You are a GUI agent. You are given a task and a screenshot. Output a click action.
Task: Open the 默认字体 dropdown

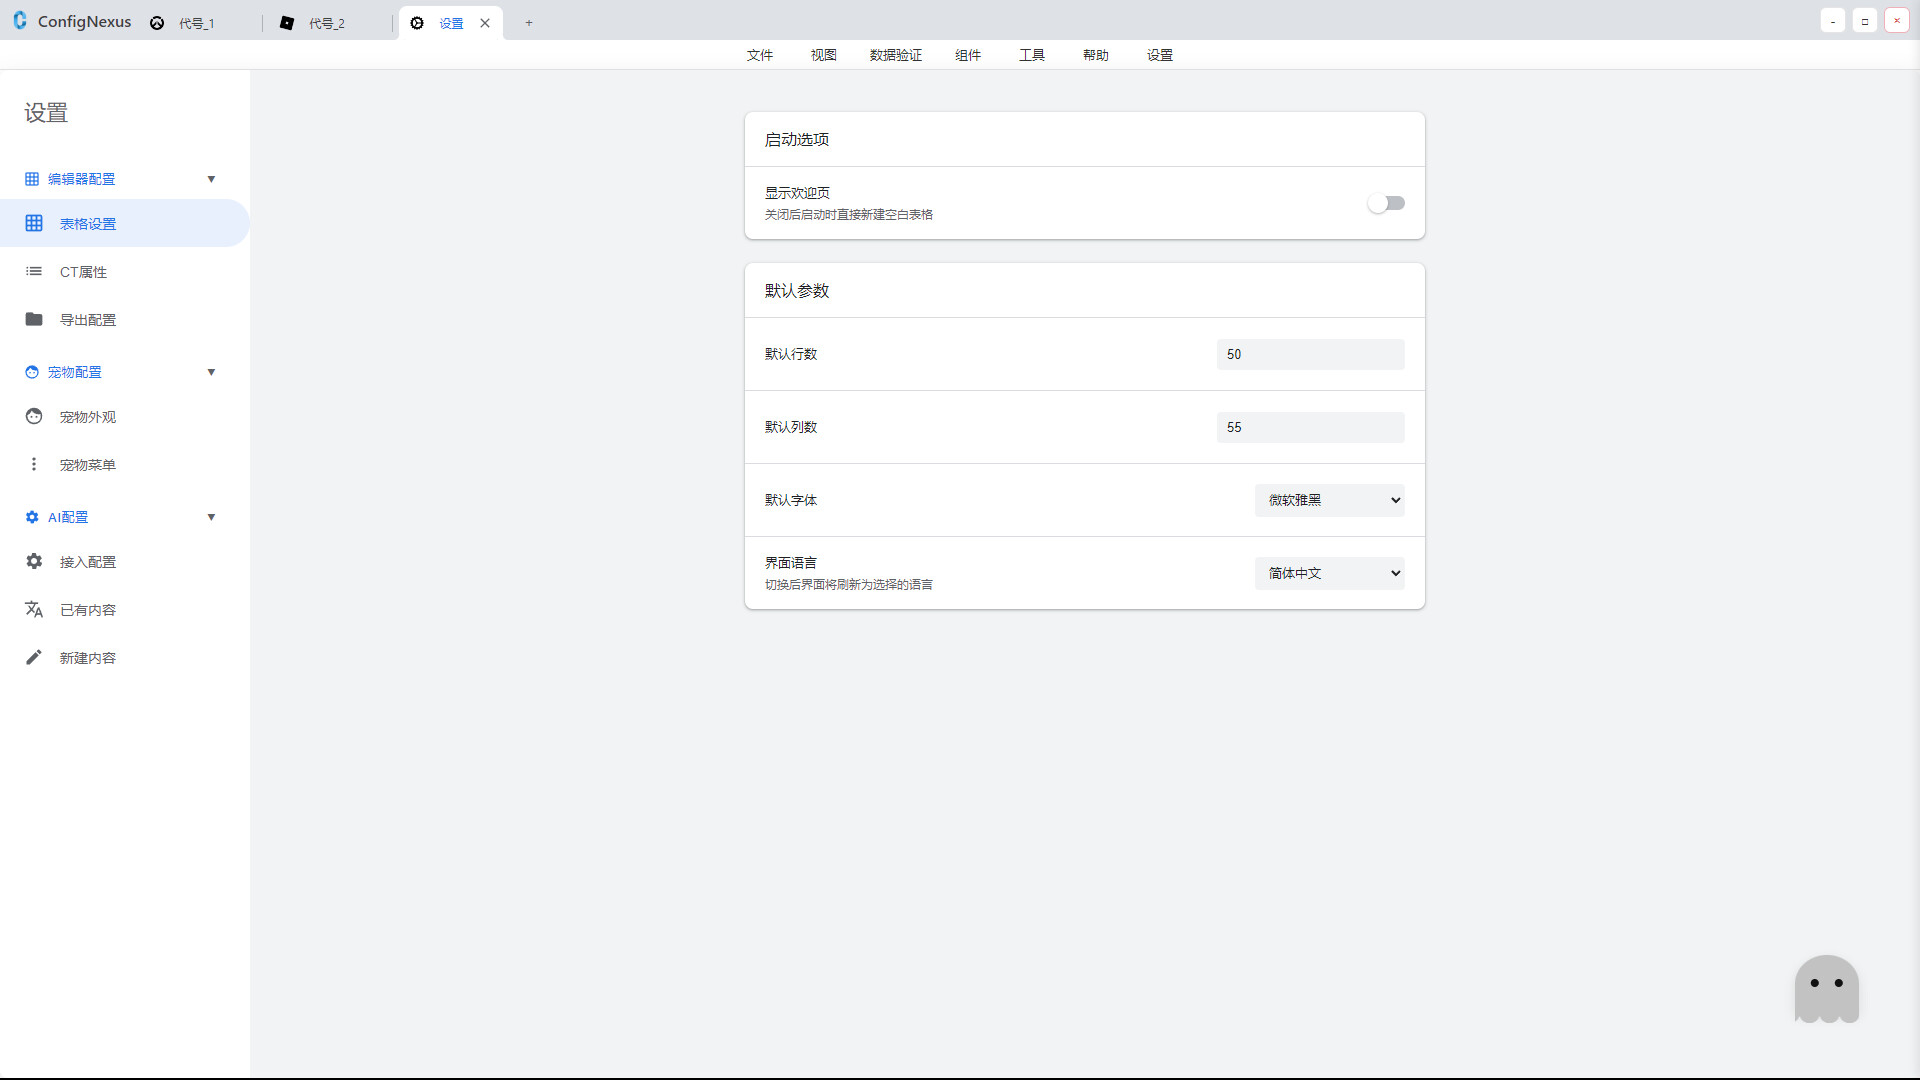1329,500
